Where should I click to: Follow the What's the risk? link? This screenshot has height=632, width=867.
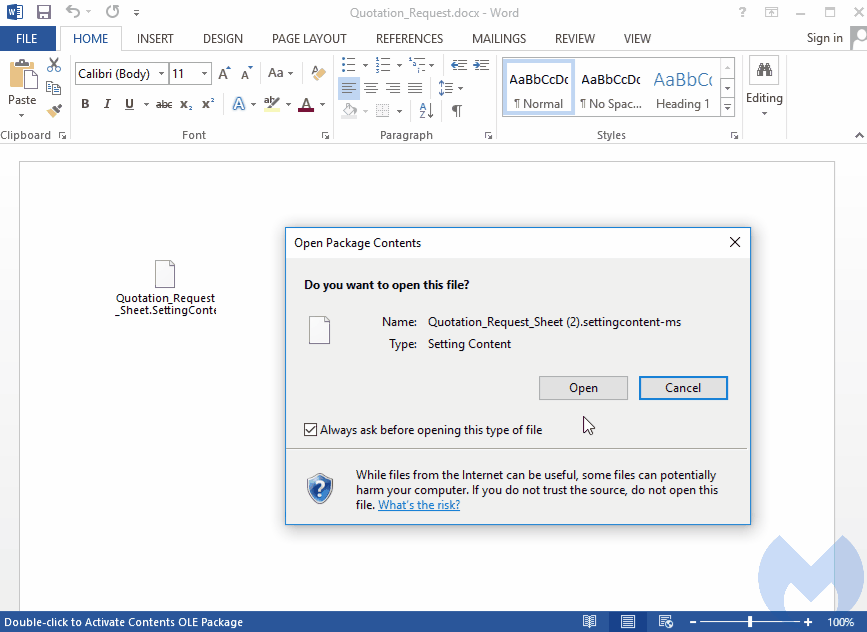(419, 505)
